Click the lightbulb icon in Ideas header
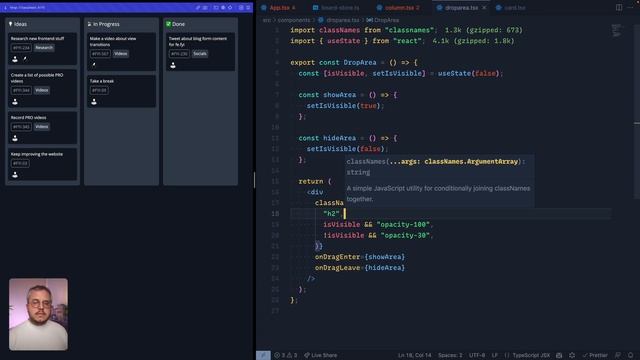640x360 pixels. (11, 24)
